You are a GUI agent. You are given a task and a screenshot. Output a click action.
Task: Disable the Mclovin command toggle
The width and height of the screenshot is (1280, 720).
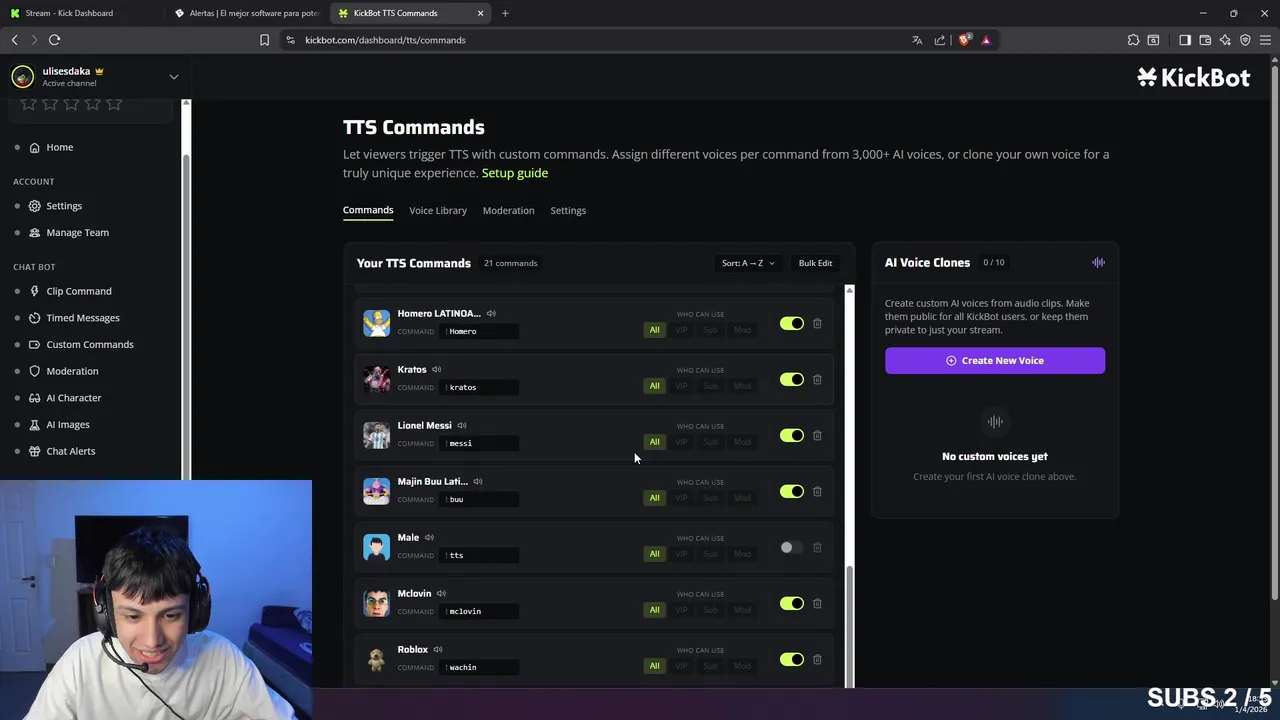[792, 604]
